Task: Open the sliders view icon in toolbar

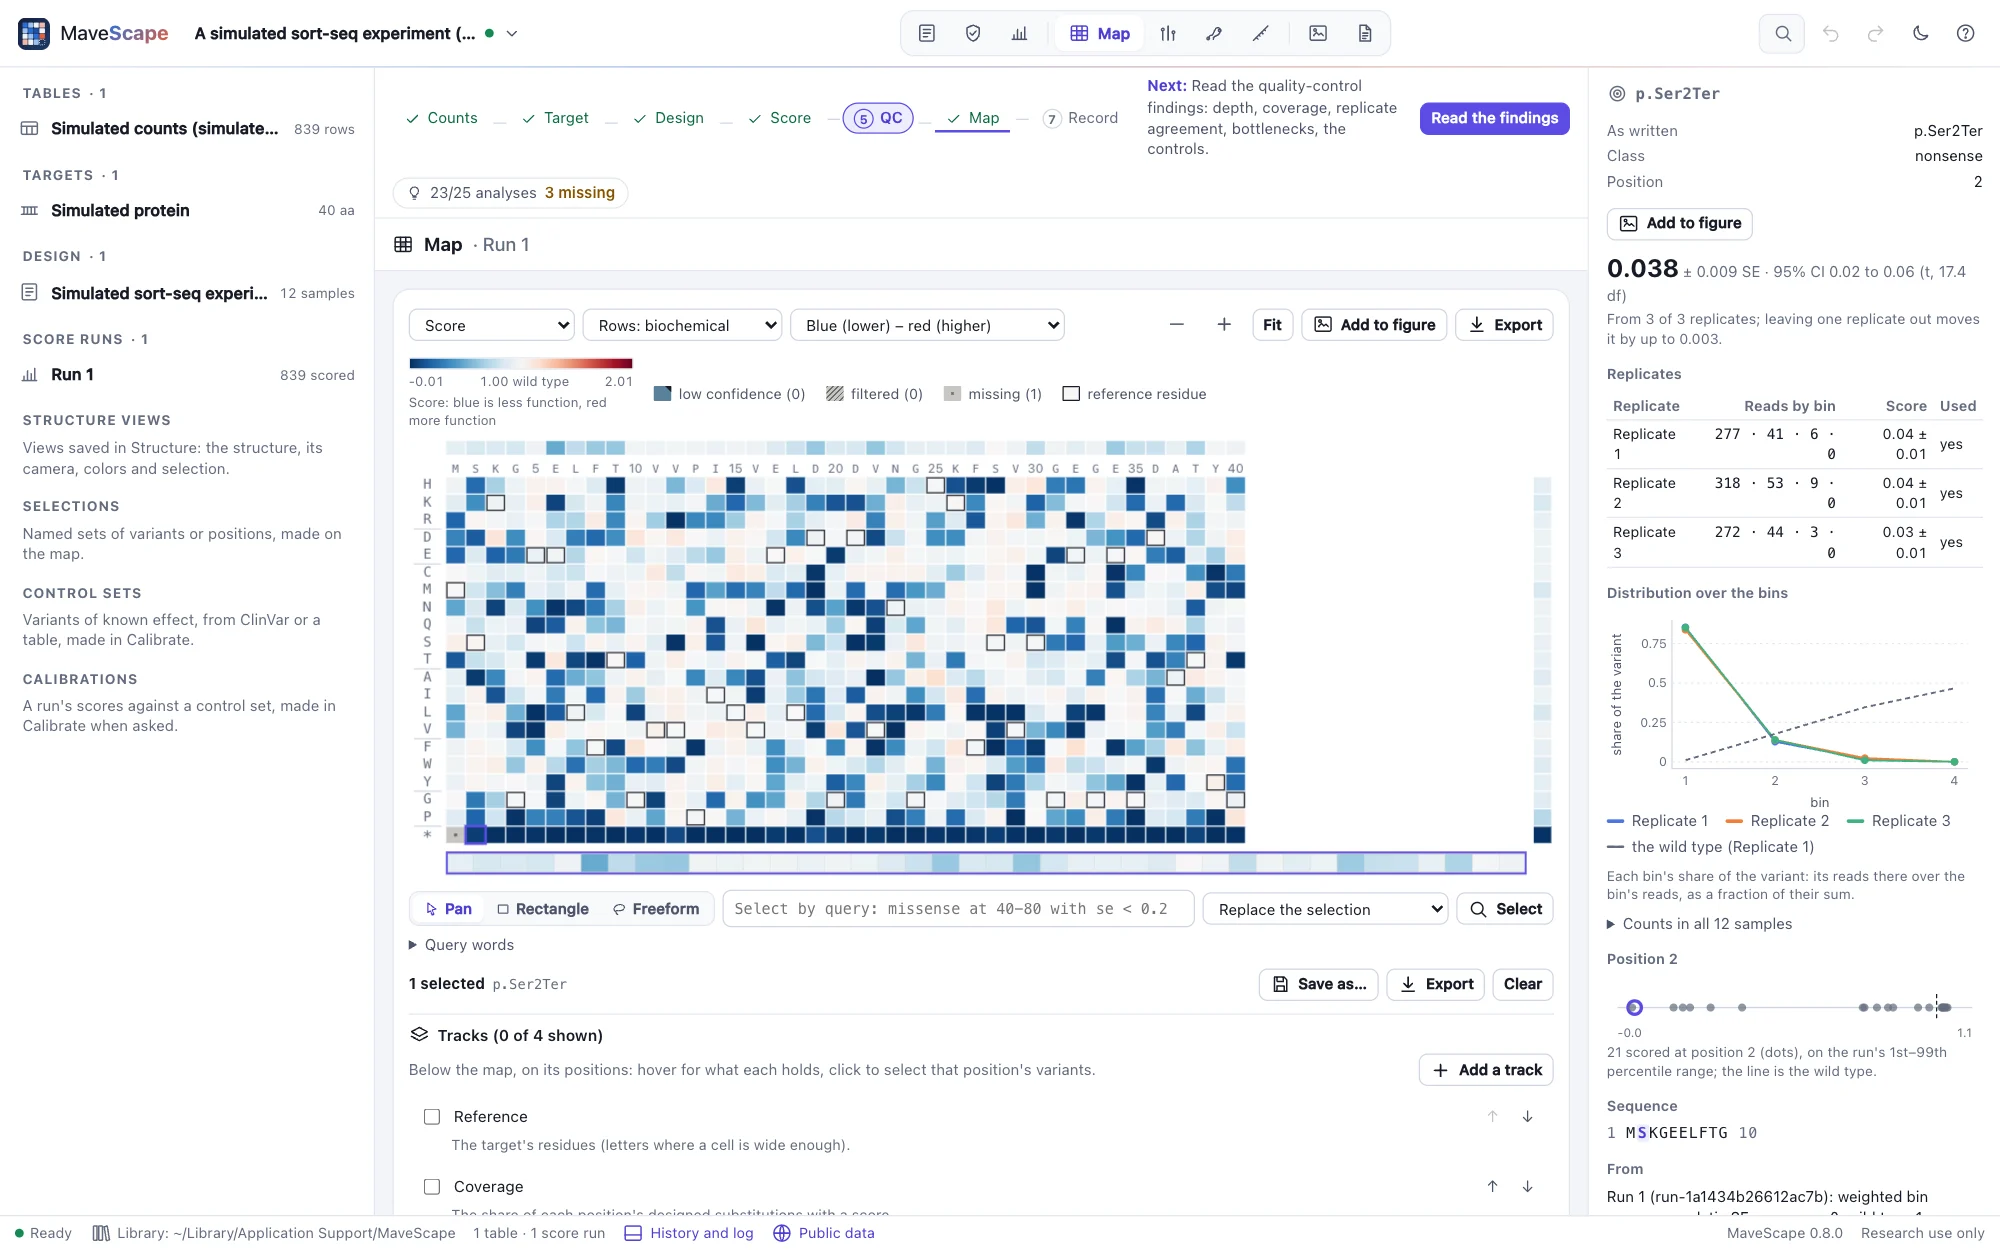Action: 1168,33
